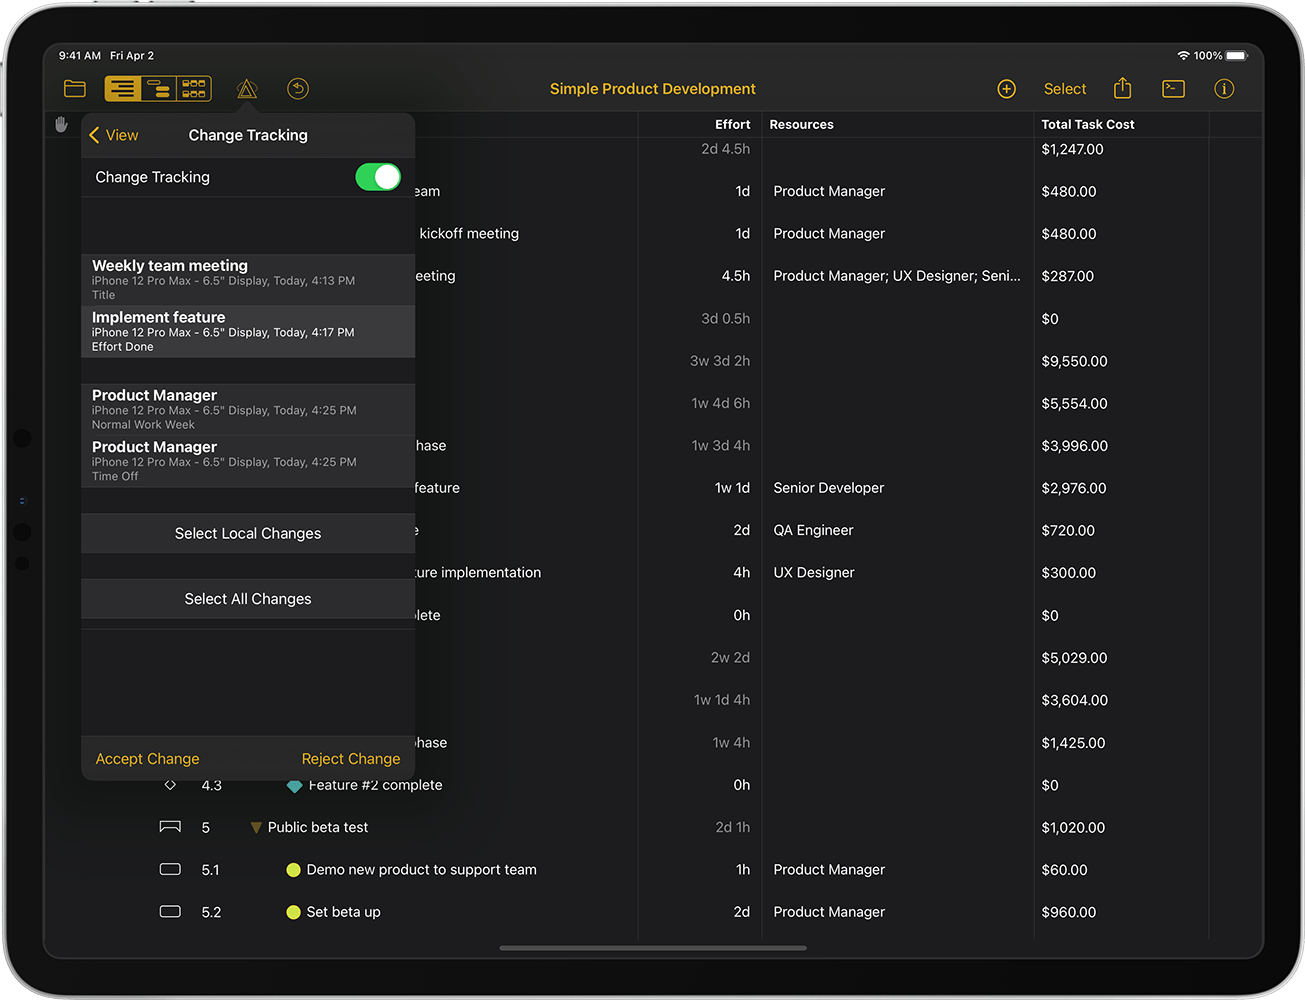Tap the Effort column header
This screenshot has width=1305, height=1000.
(x=732, y=125)
